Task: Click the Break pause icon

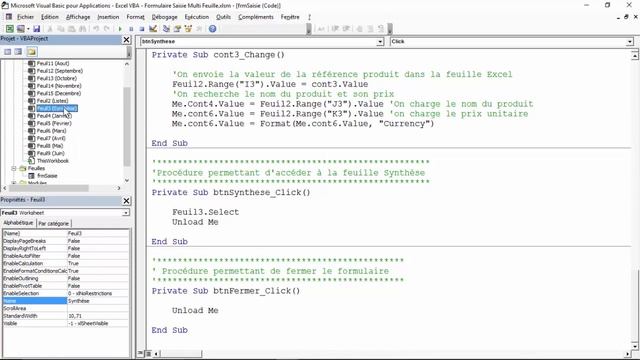Action: (131, 29)
